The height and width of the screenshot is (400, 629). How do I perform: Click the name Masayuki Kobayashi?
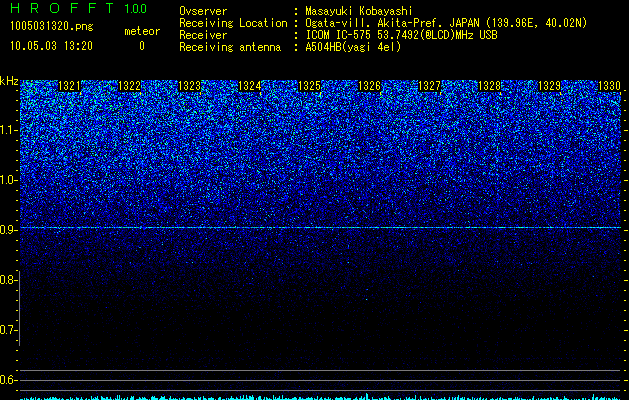pyautogui.click(x=359, y=11)
